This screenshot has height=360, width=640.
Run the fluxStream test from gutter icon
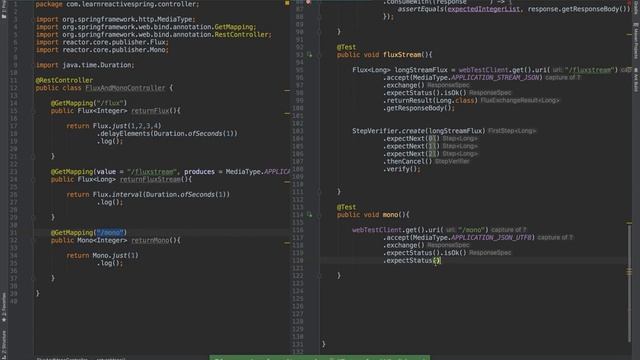[x=309, y=55]
